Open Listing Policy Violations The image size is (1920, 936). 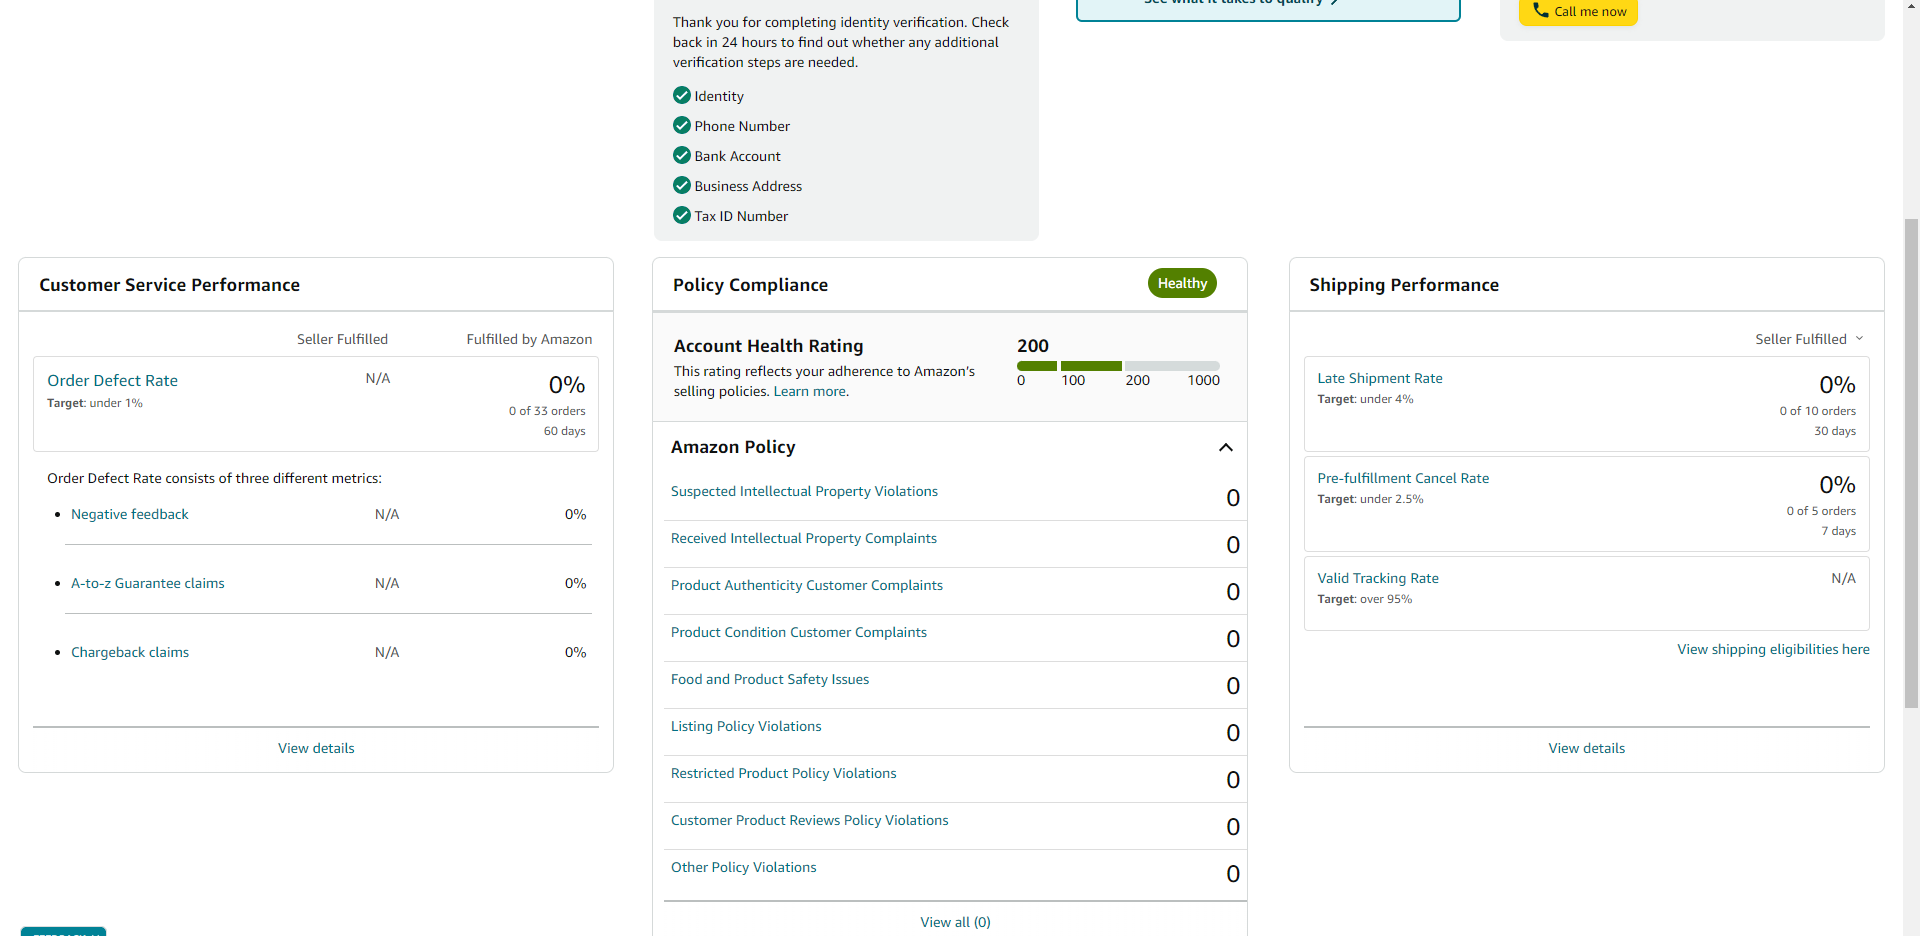point(746,726)
